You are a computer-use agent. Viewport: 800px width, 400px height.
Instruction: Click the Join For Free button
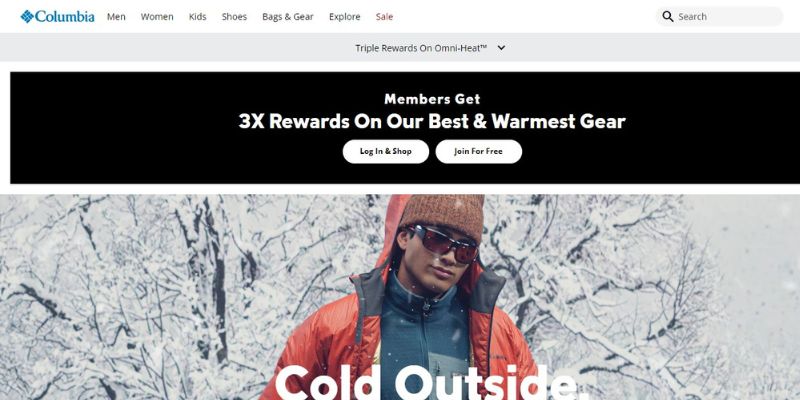pos(479,152)
